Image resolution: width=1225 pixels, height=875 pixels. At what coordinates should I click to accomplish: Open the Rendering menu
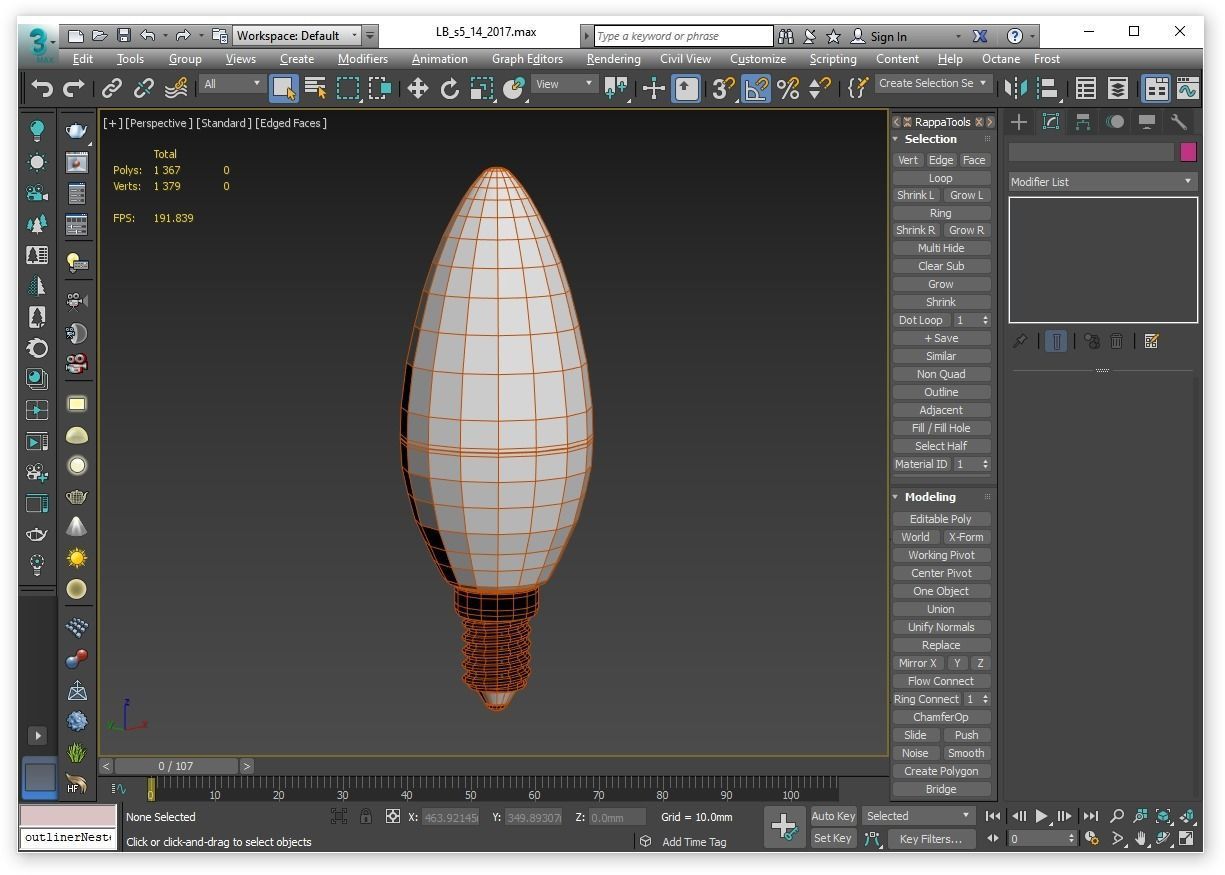(613, 59)
